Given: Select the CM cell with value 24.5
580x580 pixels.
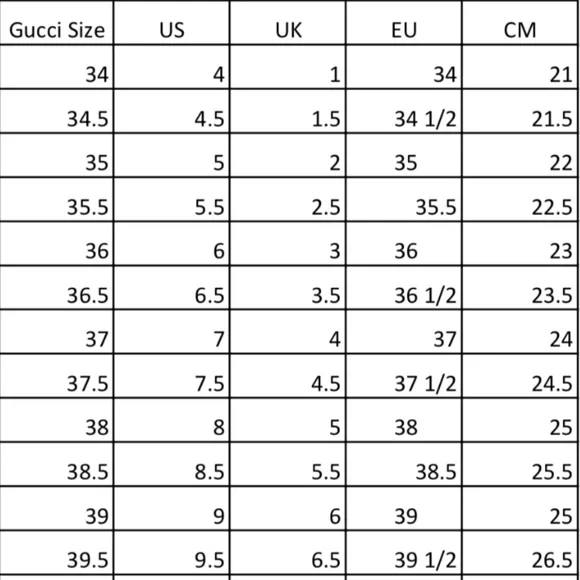Looking at the screenshot, I should click(520, 376).
